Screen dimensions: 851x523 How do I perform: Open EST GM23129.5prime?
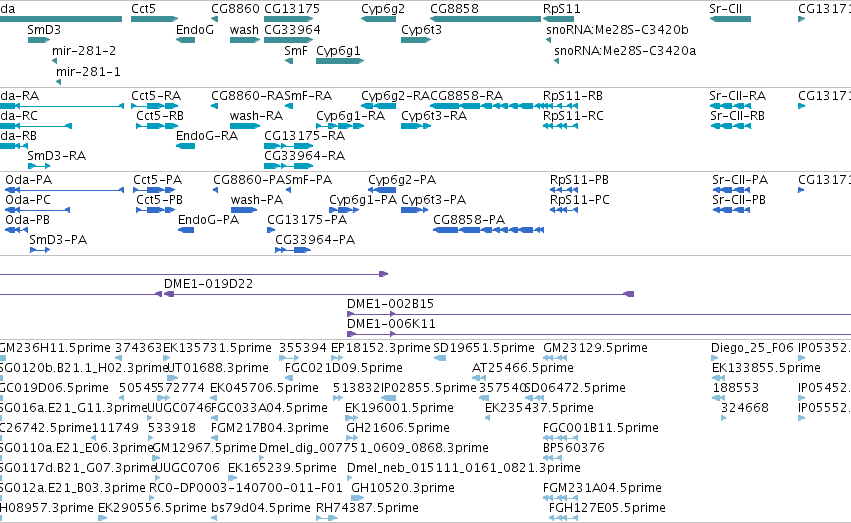(555, 358)
